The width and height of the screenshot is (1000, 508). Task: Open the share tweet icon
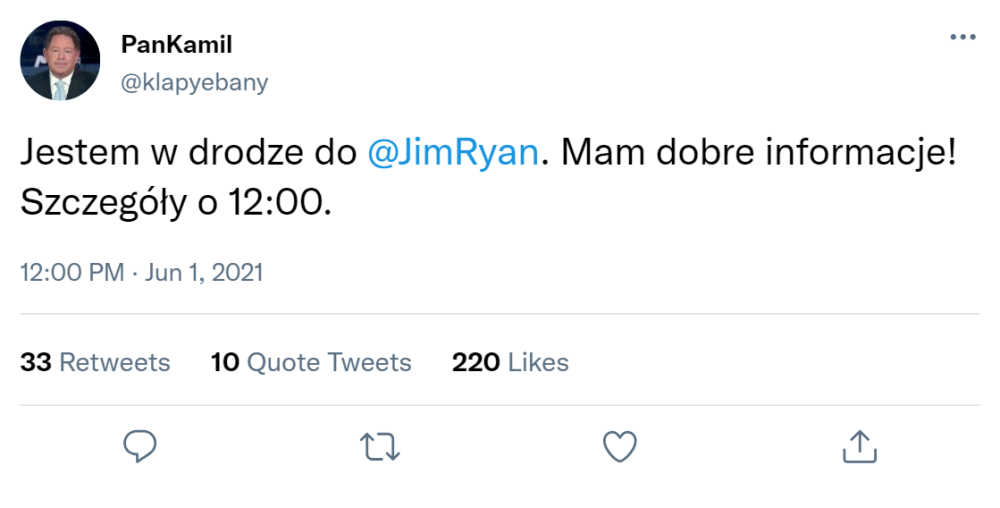coord(860,446)
